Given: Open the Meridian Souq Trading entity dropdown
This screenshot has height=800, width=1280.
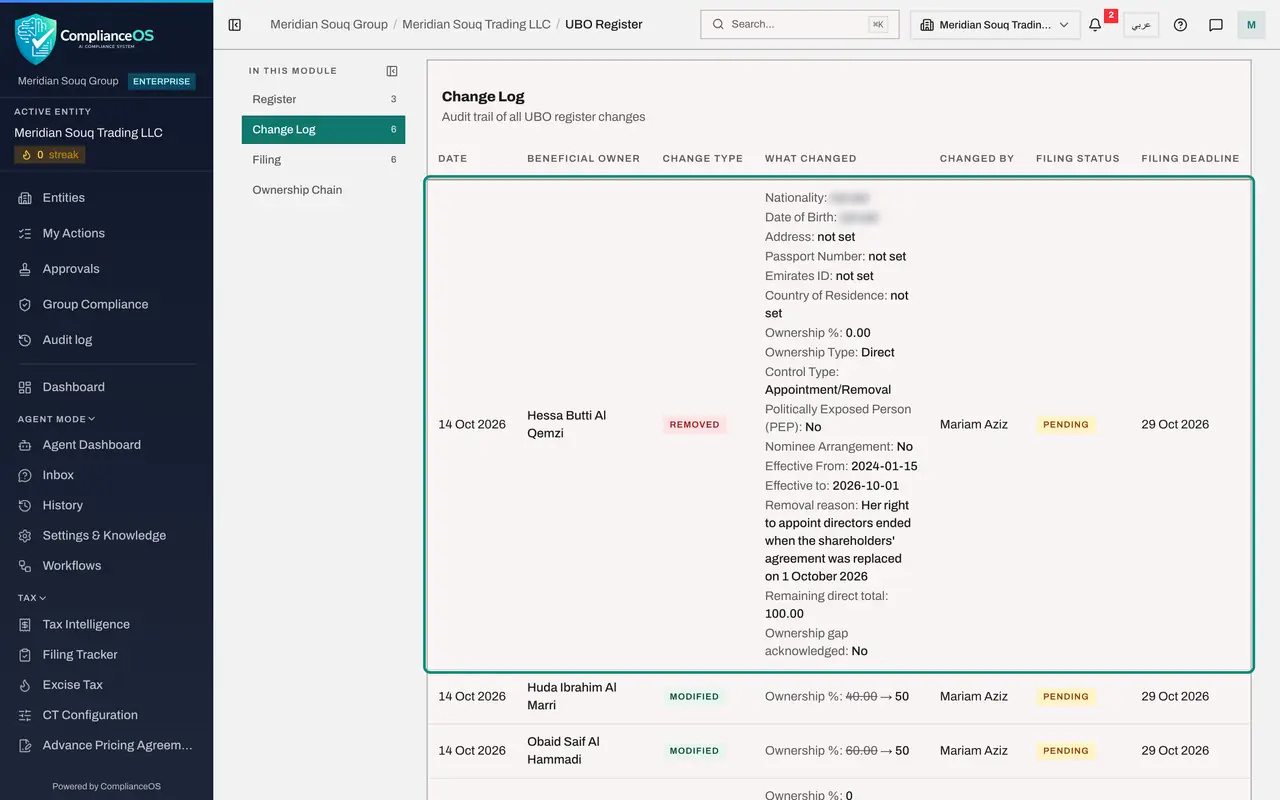Looking at the screenshot, I should tap(995, 25).
